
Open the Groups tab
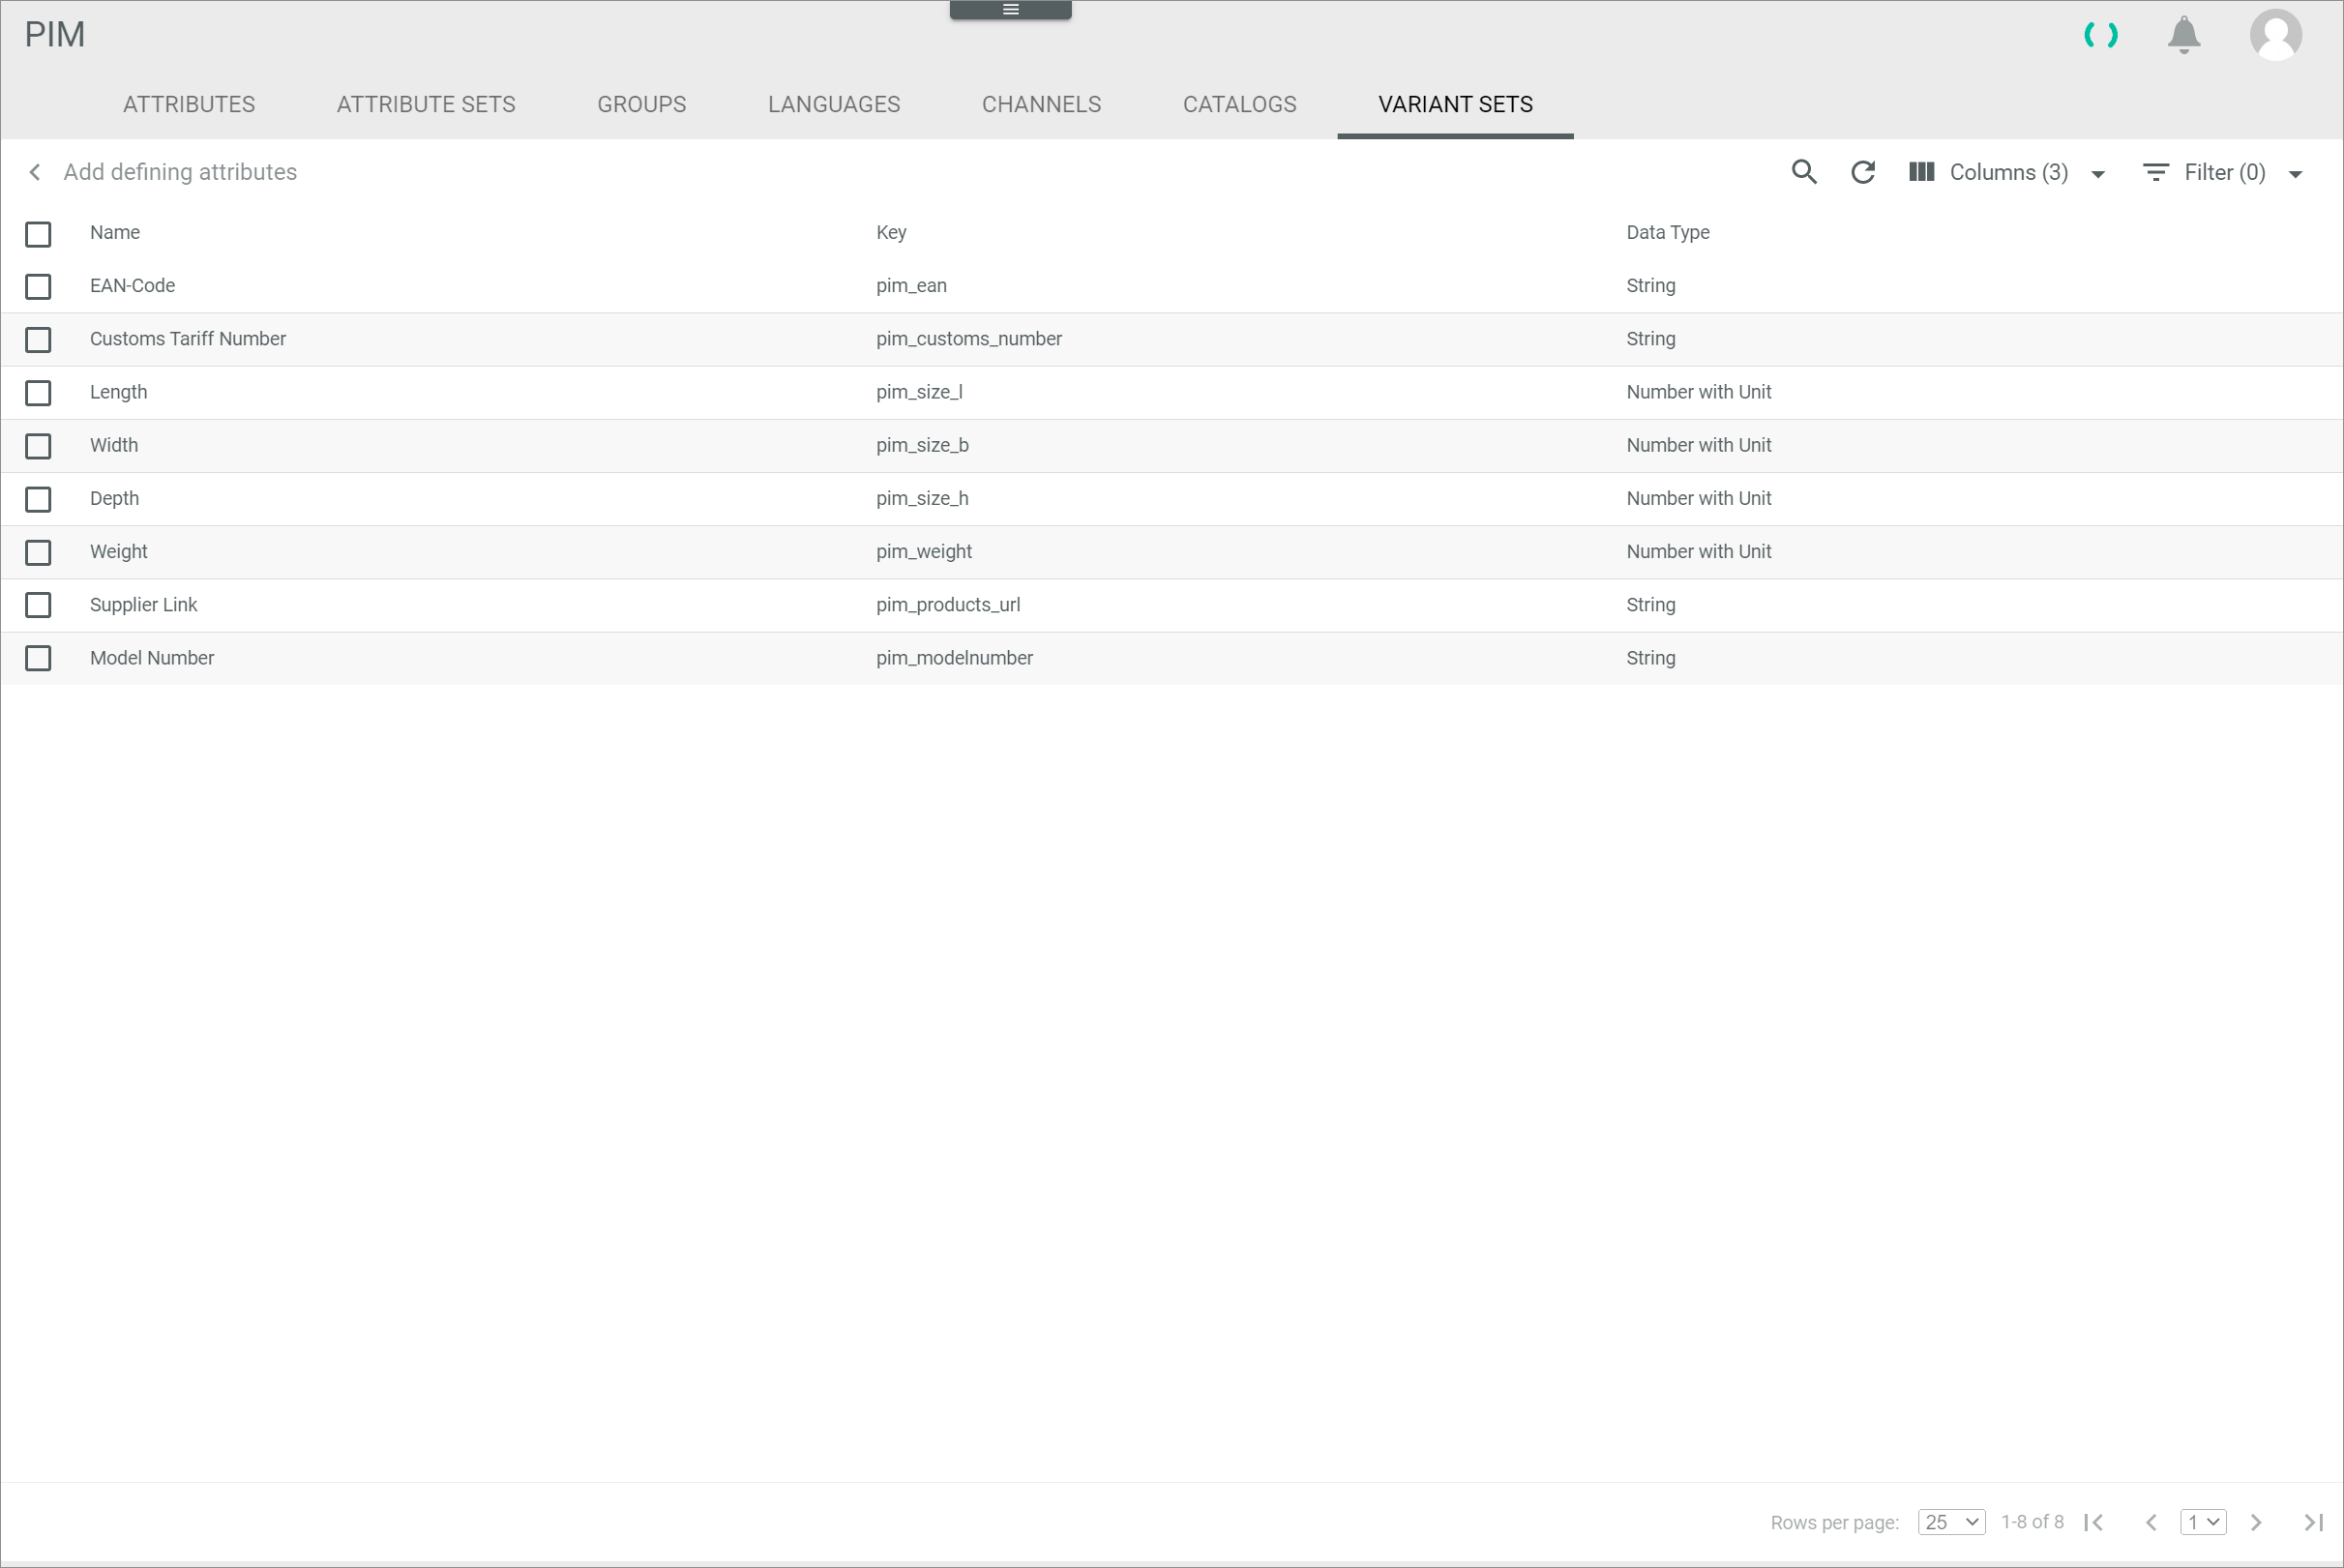(x=642, y=104)
